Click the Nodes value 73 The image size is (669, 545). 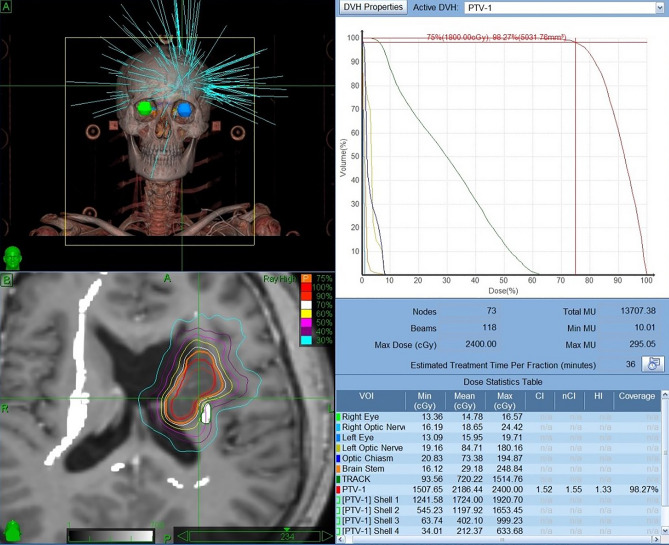coord(492,311)
